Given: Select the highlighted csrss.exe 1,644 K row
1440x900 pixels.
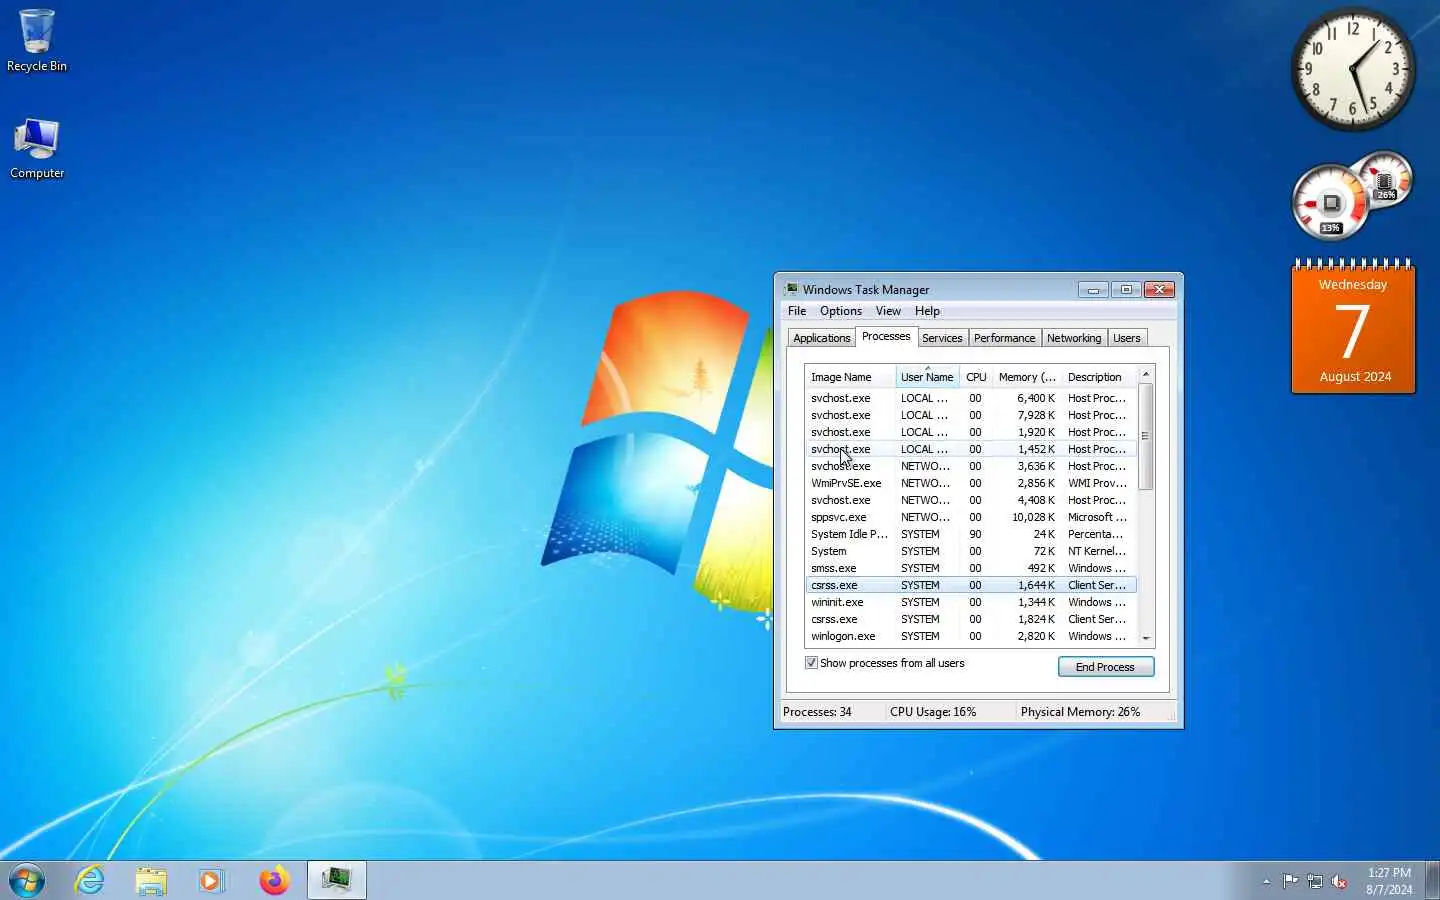Looking at the screenshot, I should pos(971,585).
